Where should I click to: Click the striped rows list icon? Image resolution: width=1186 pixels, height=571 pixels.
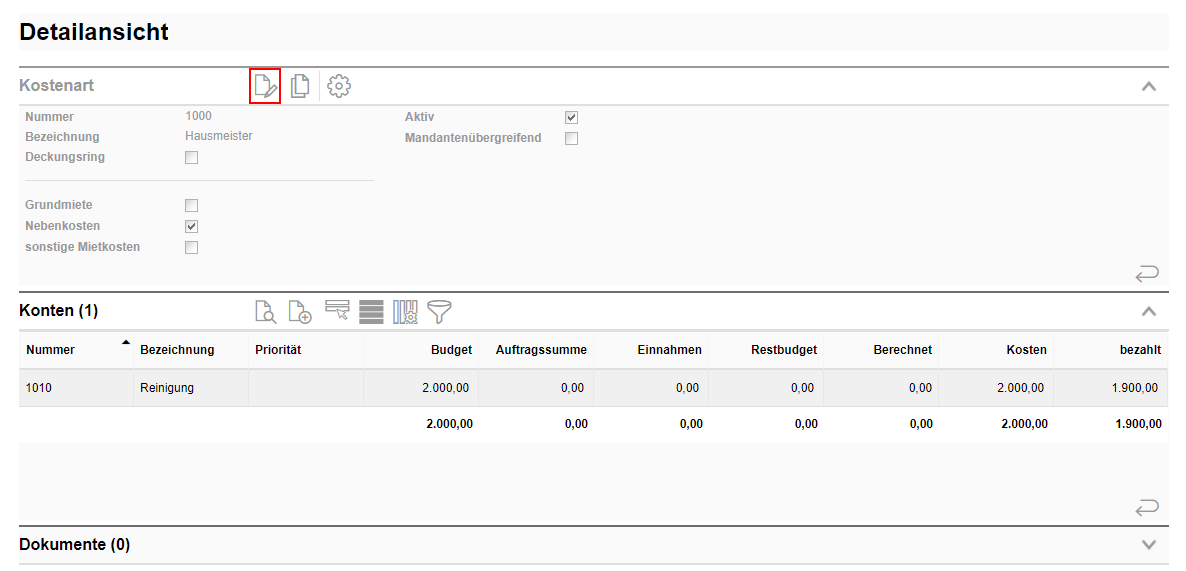coord(371,312)
